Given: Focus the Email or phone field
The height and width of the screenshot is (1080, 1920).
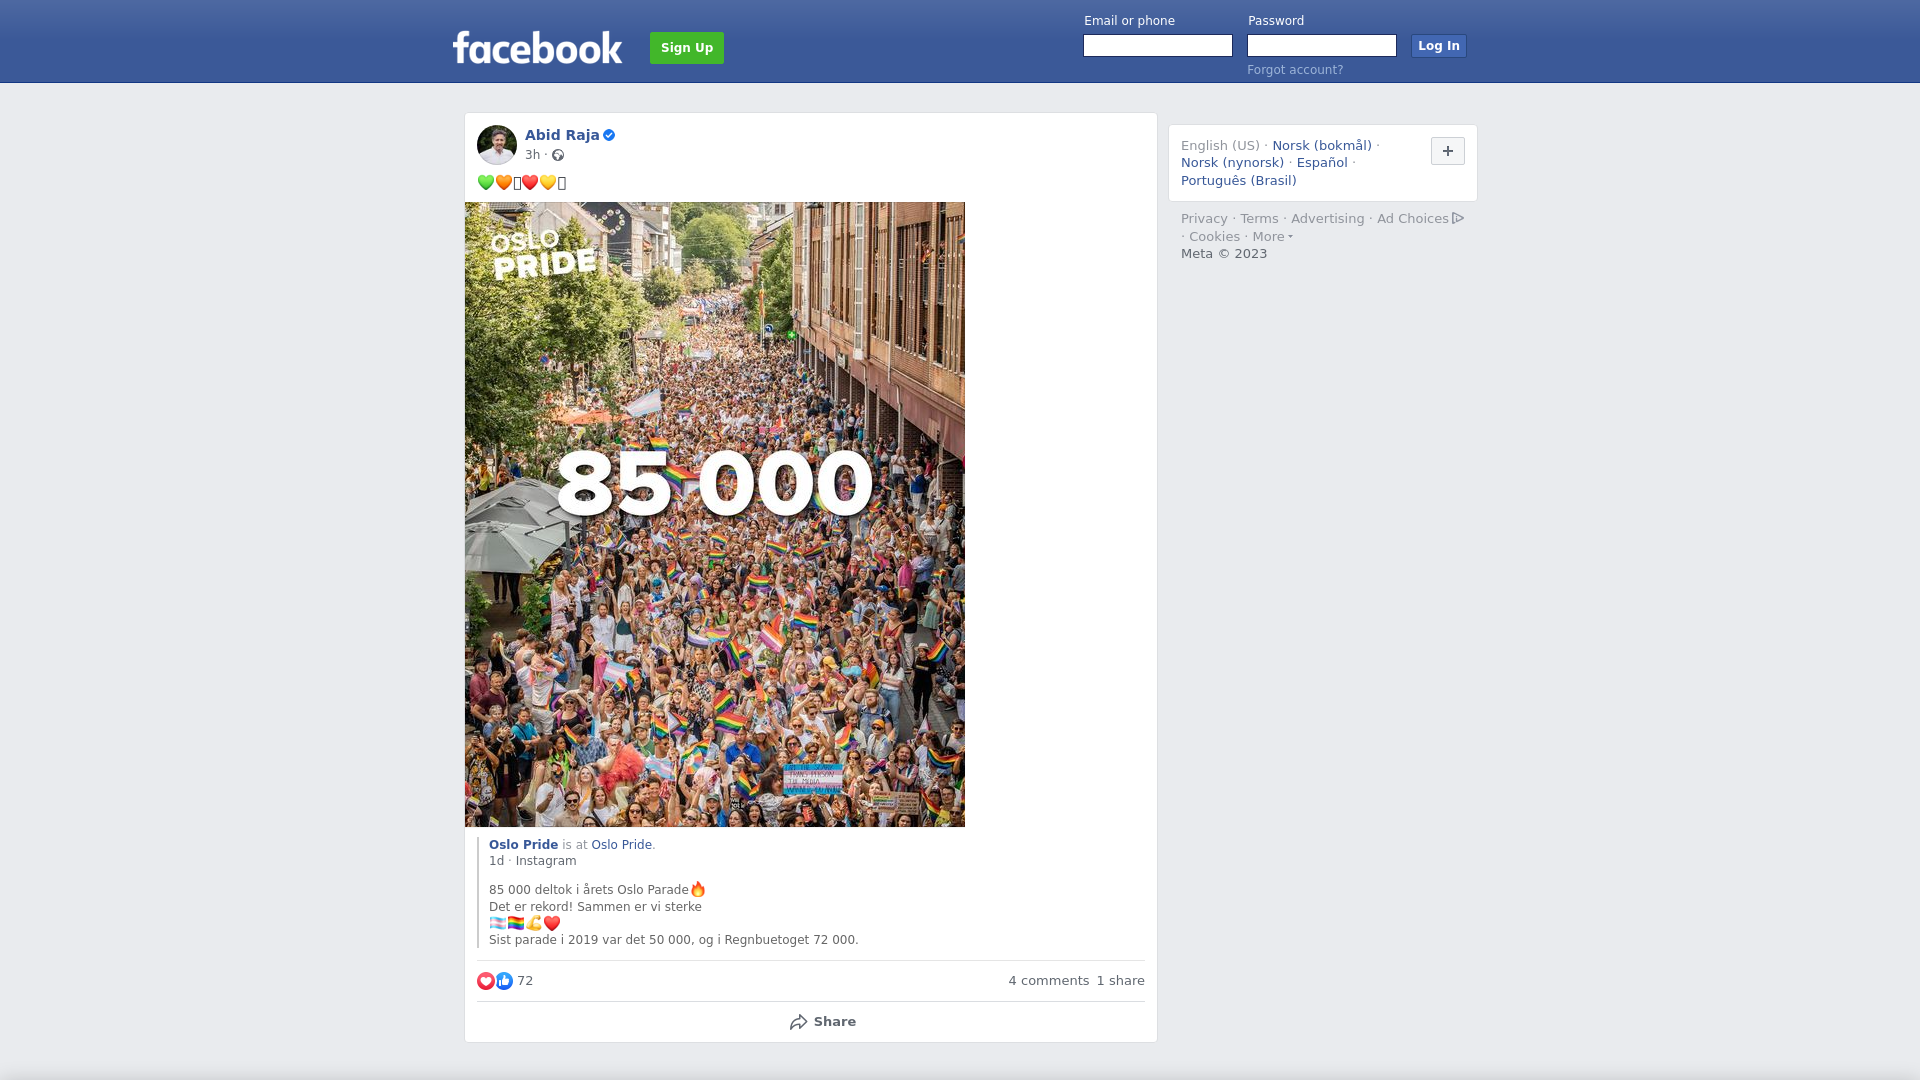Looking at the screenshot, I should [1158, 46].
